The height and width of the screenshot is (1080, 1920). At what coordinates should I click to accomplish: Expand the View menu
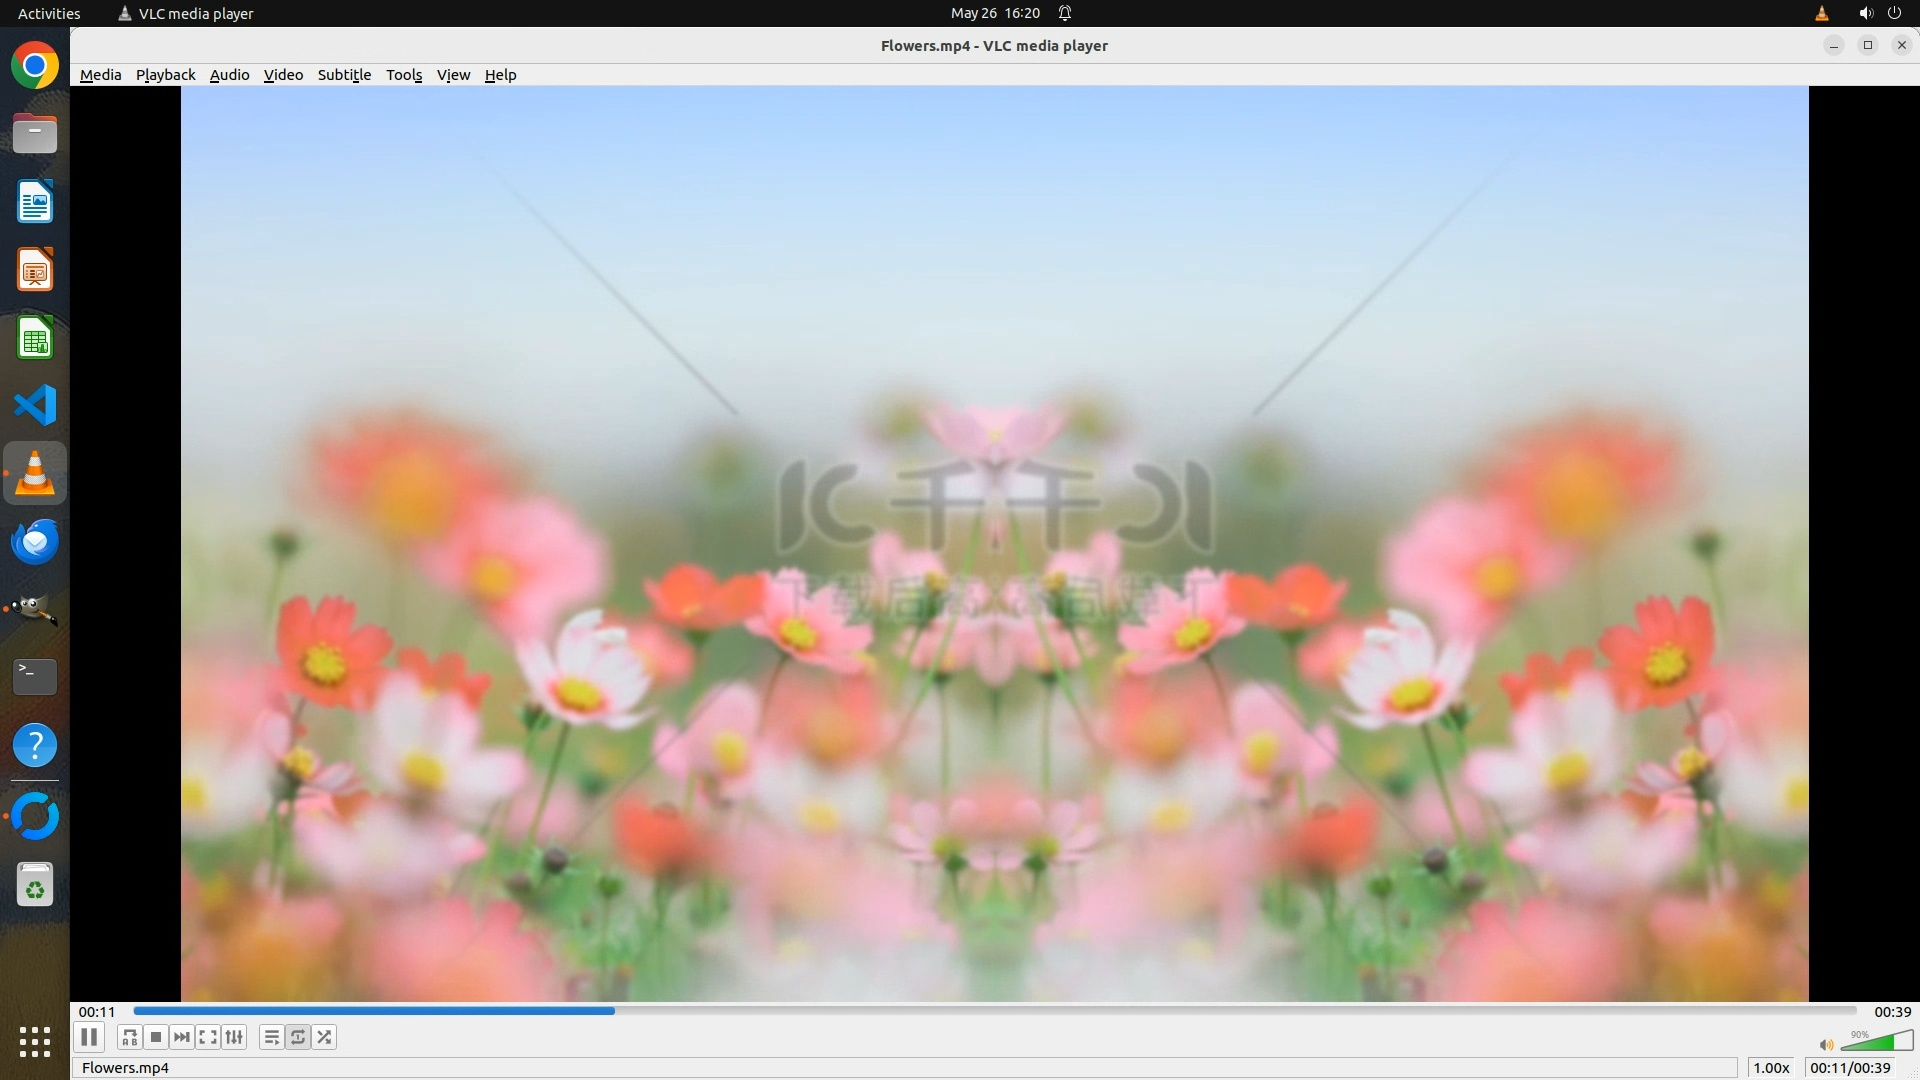click(453, 75)
